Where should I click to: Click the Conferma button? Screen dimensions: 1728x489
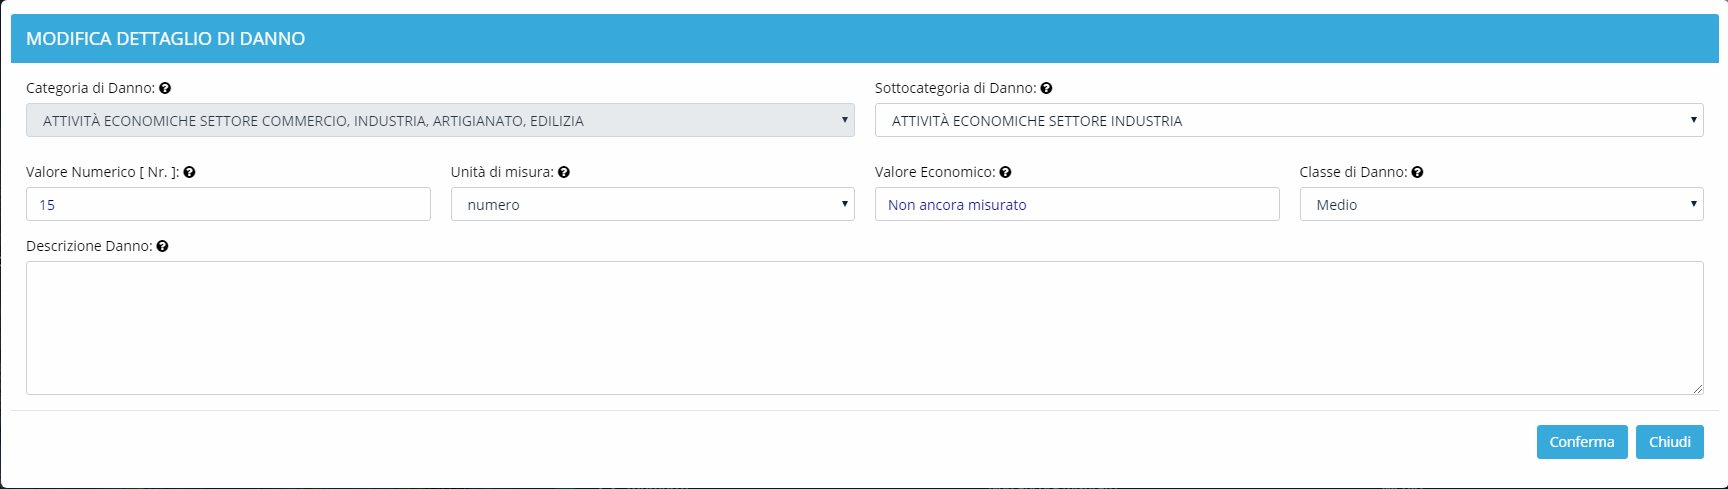pyautogui.click(x=1581, y=442)
